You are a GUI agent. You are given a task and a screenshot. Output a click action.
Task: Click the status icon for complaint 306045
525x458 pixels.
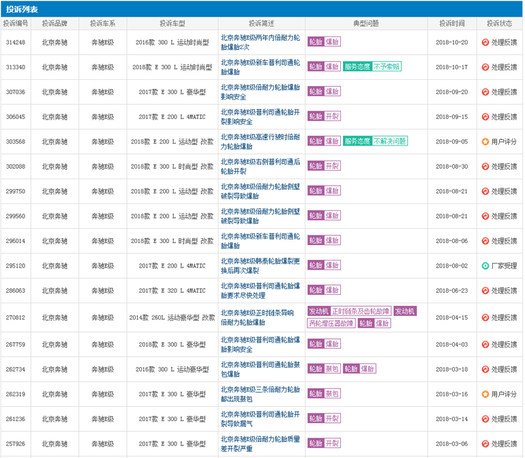pos(485,117)
